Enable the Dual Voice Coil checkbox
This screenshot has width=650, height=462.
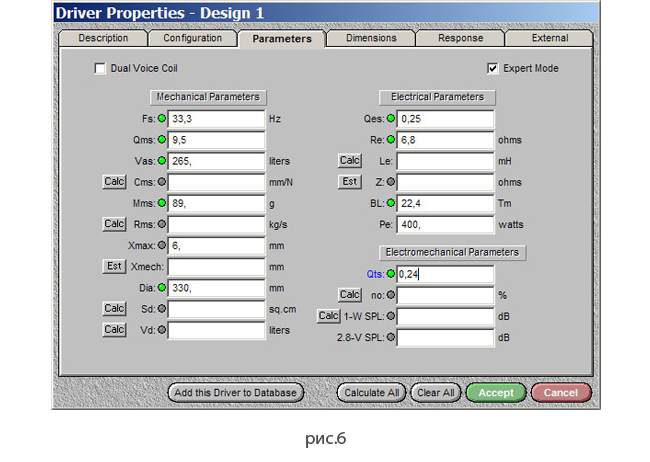100,68
